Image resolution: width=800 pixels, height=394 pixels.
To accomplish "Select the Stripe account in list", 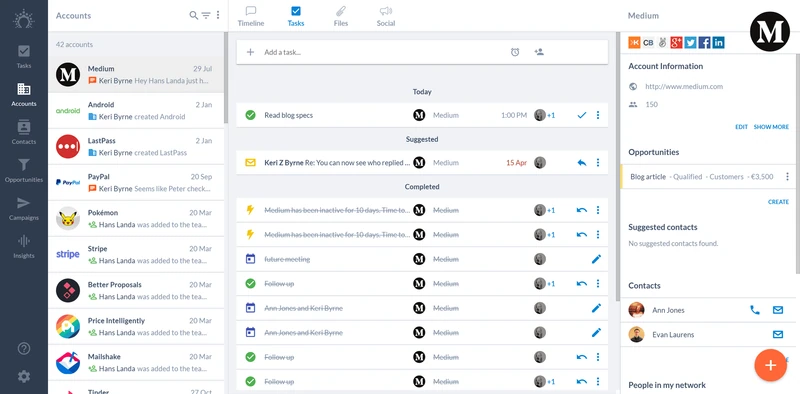I will point(136,255).
